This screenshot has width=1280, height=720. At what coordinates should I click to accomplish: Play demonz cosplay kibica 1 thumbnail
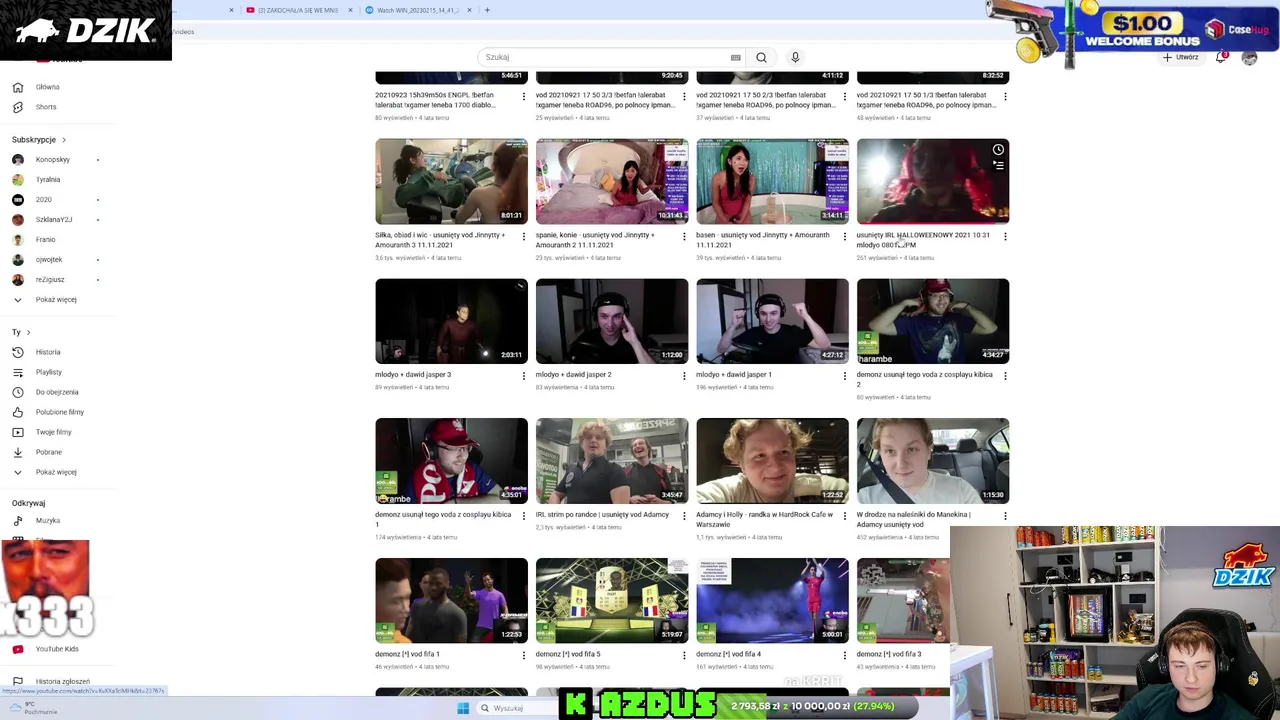coord(451,461)
